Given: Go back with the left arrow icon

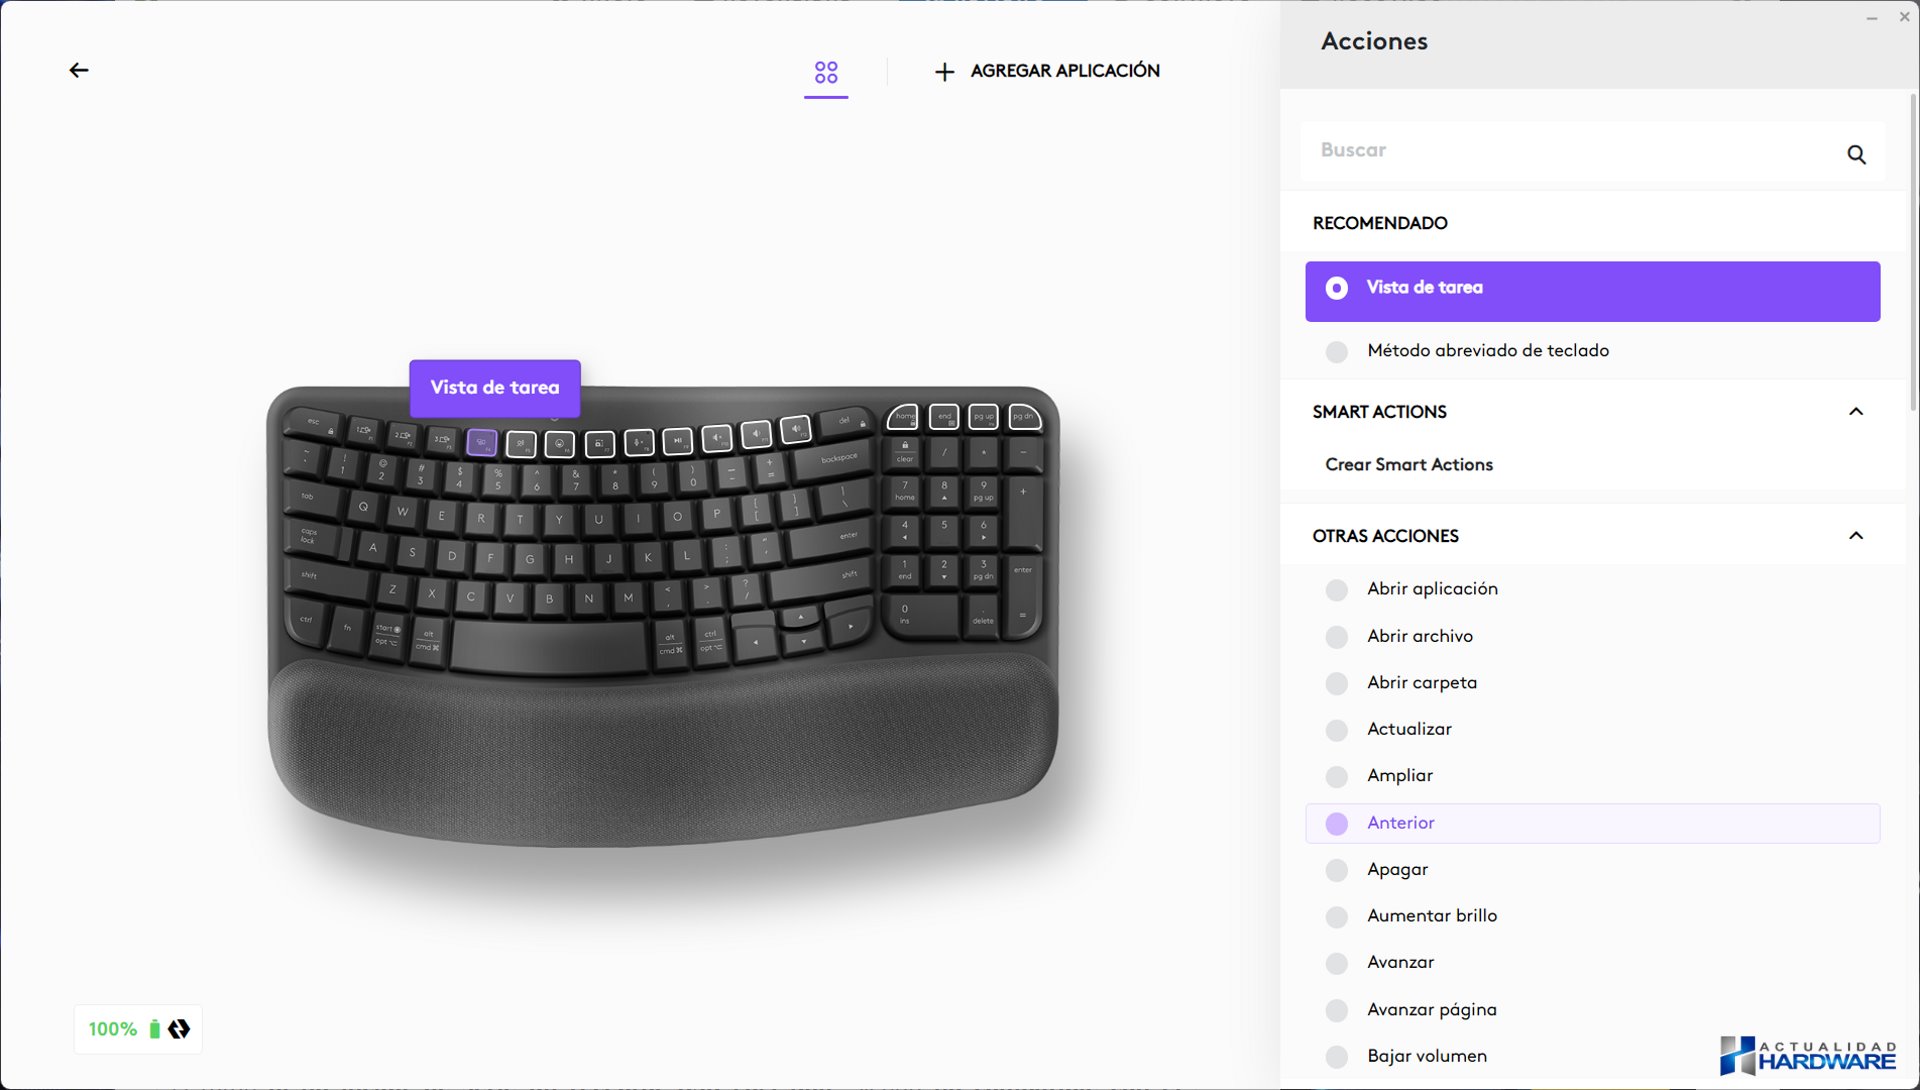Looking at the screenshot, I should point(79,70).
